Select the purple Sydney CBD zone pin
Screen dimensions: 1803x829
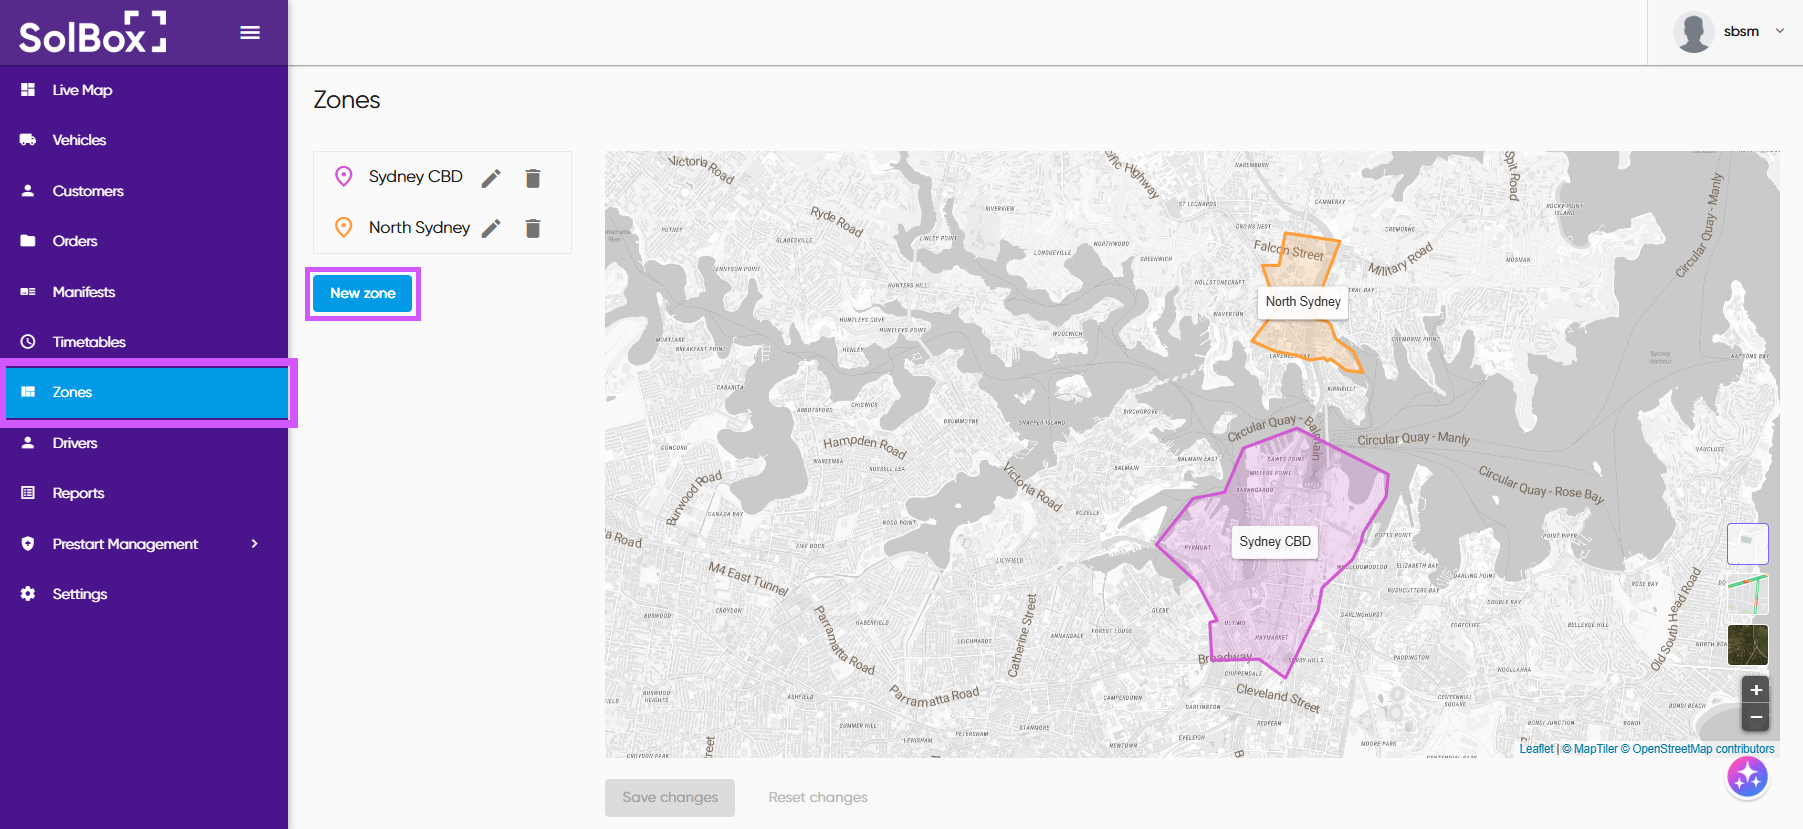coord(343,177)
